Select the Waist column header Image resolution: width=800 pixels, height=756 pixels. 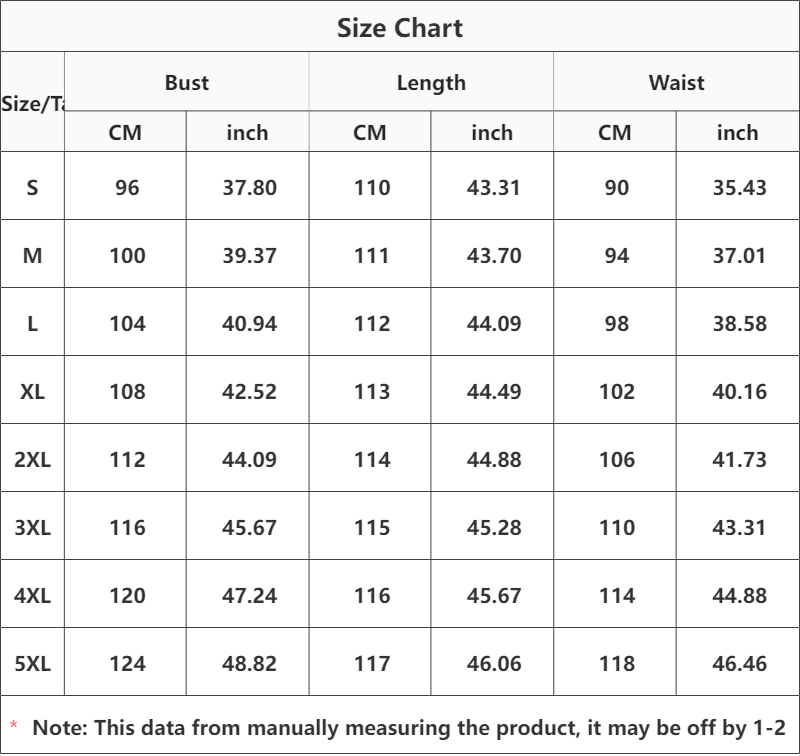pos(677,82)
